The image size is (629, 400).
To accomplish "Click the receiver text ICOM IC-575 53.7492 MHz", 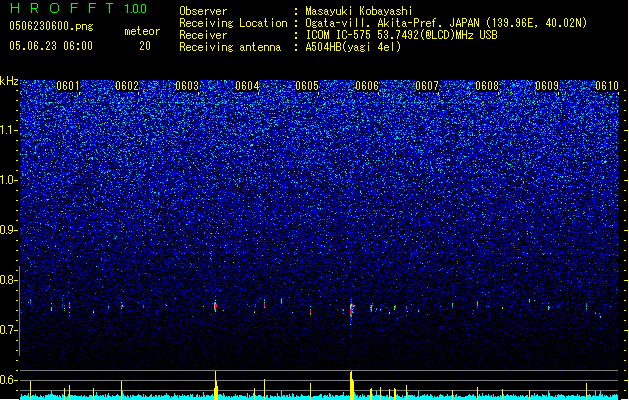I will (x=401, y=35).
